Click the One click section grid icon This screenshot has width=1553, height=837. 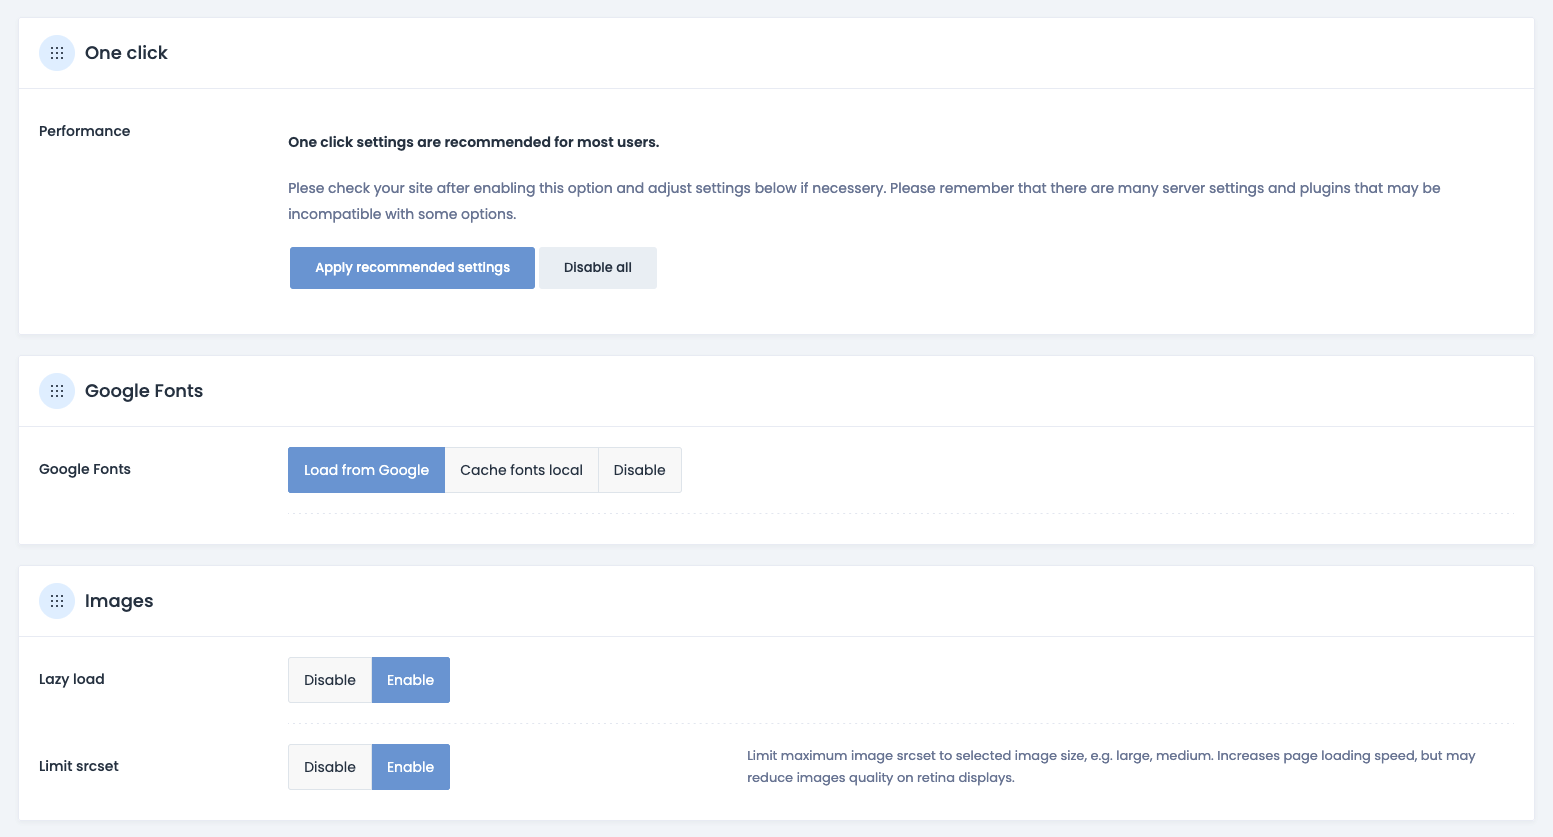click(x=57, y=53)
